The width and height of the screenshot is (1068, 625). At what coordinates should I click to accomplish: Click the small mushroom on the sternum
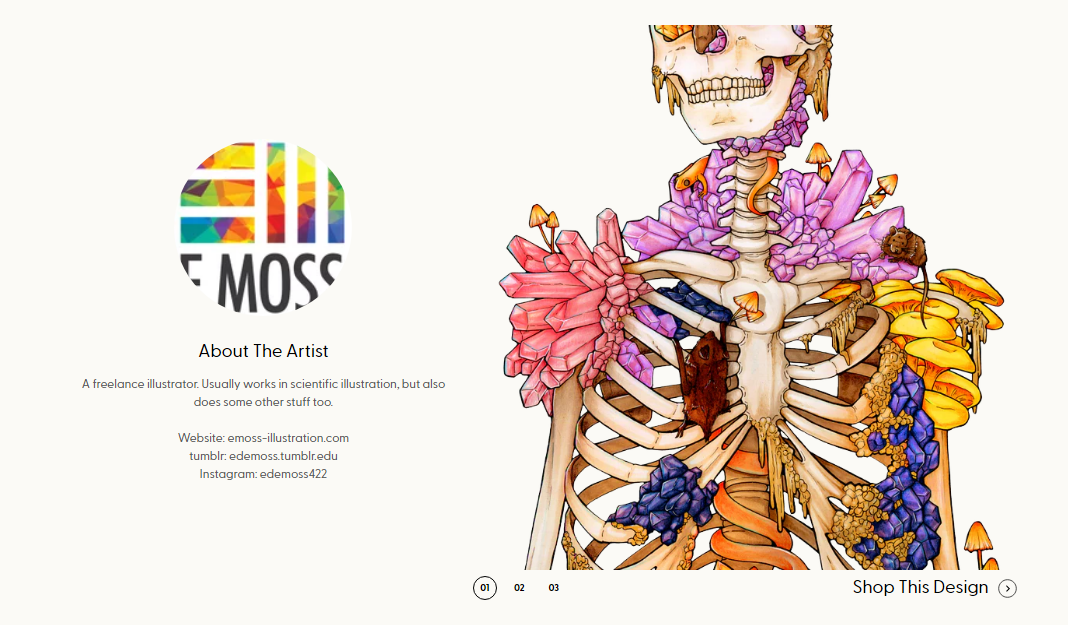[x=748, y=304]
